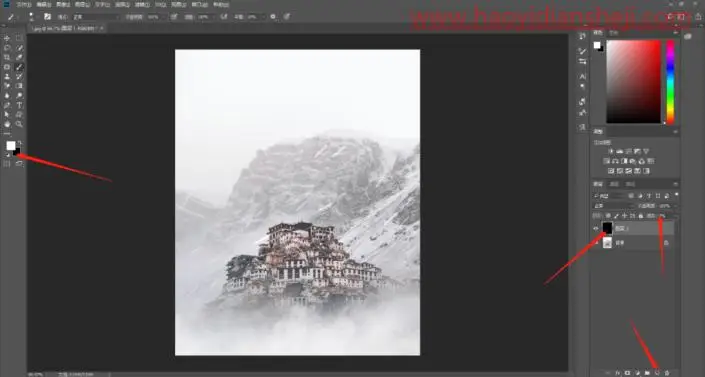Viewport: 705px width, 377px height.
Task: Swap foreground and background colors in toolbox
Action: click(x=19, y=143)
